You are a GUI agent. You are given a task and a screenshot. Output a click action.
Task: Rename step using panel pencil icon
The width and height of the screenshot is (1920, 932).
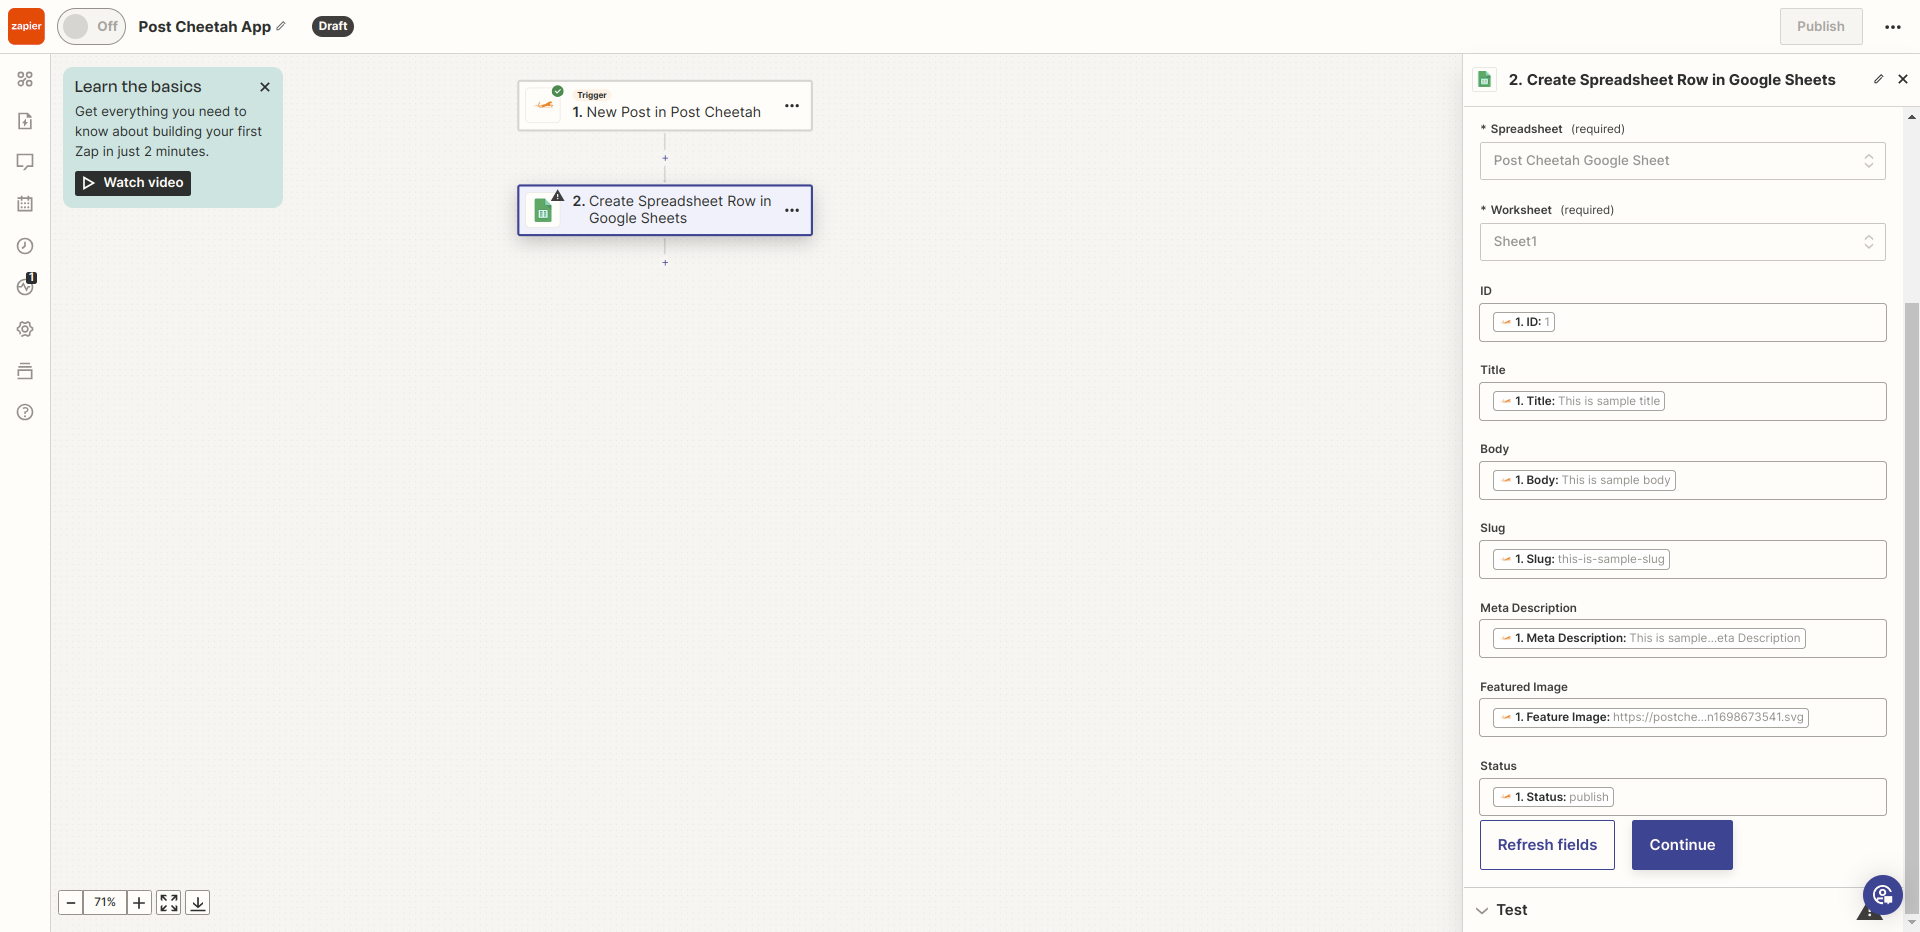coord(1878,79)
